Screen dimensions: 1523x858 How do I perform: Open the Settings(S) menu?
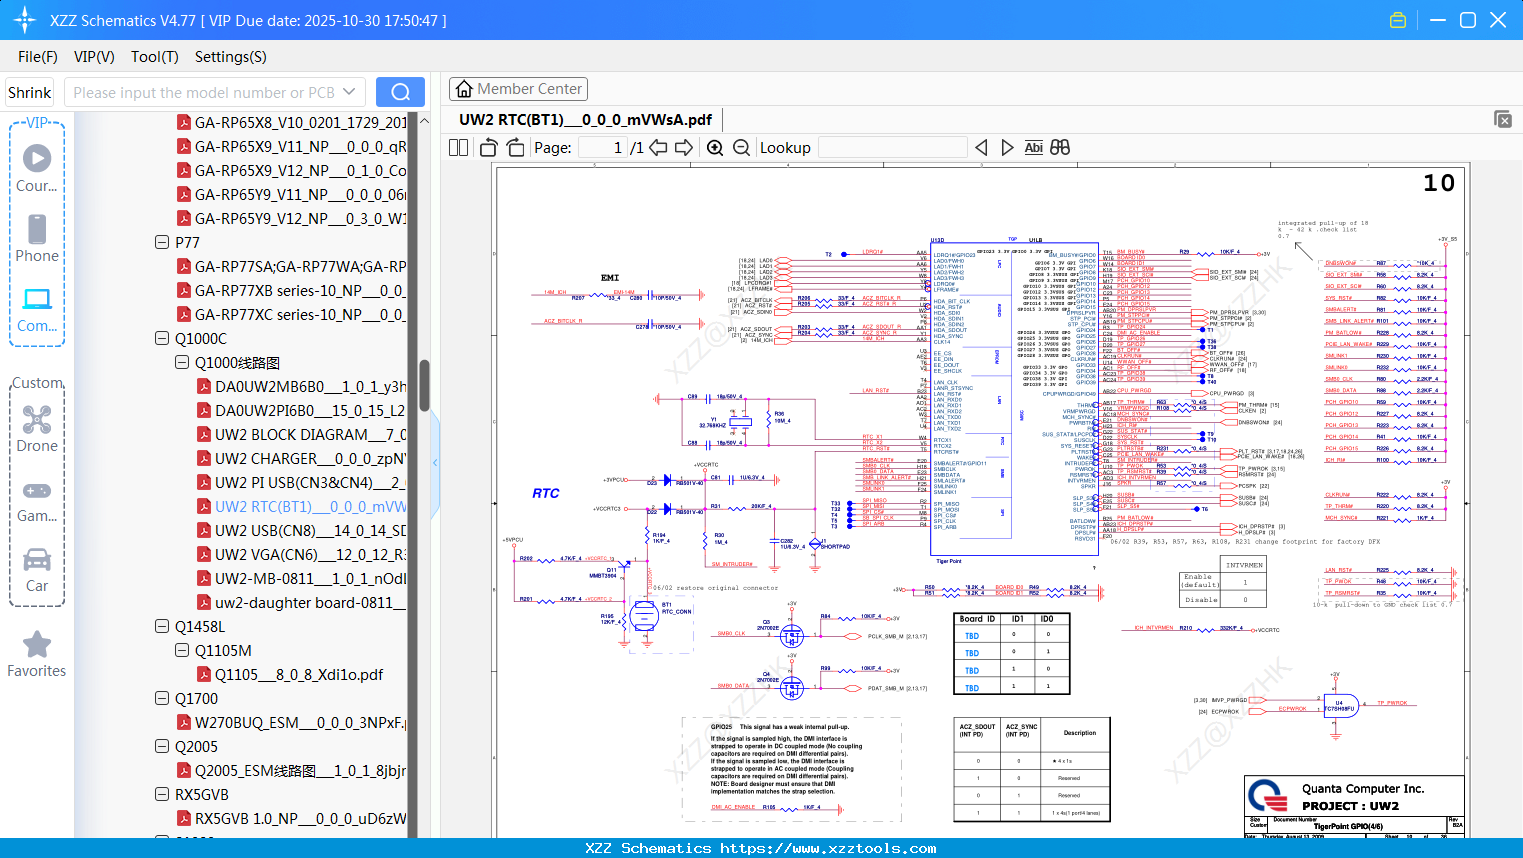[x=230, y=57]
